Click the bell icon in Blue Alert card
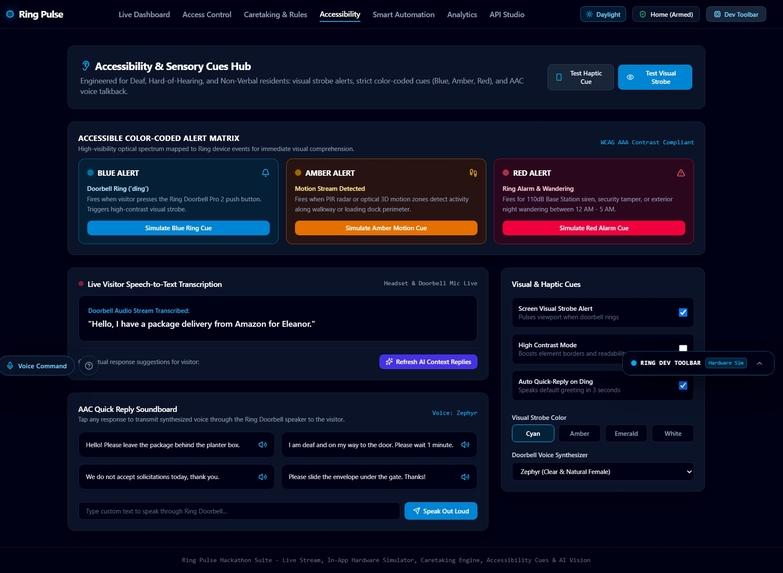 [266, 173]
